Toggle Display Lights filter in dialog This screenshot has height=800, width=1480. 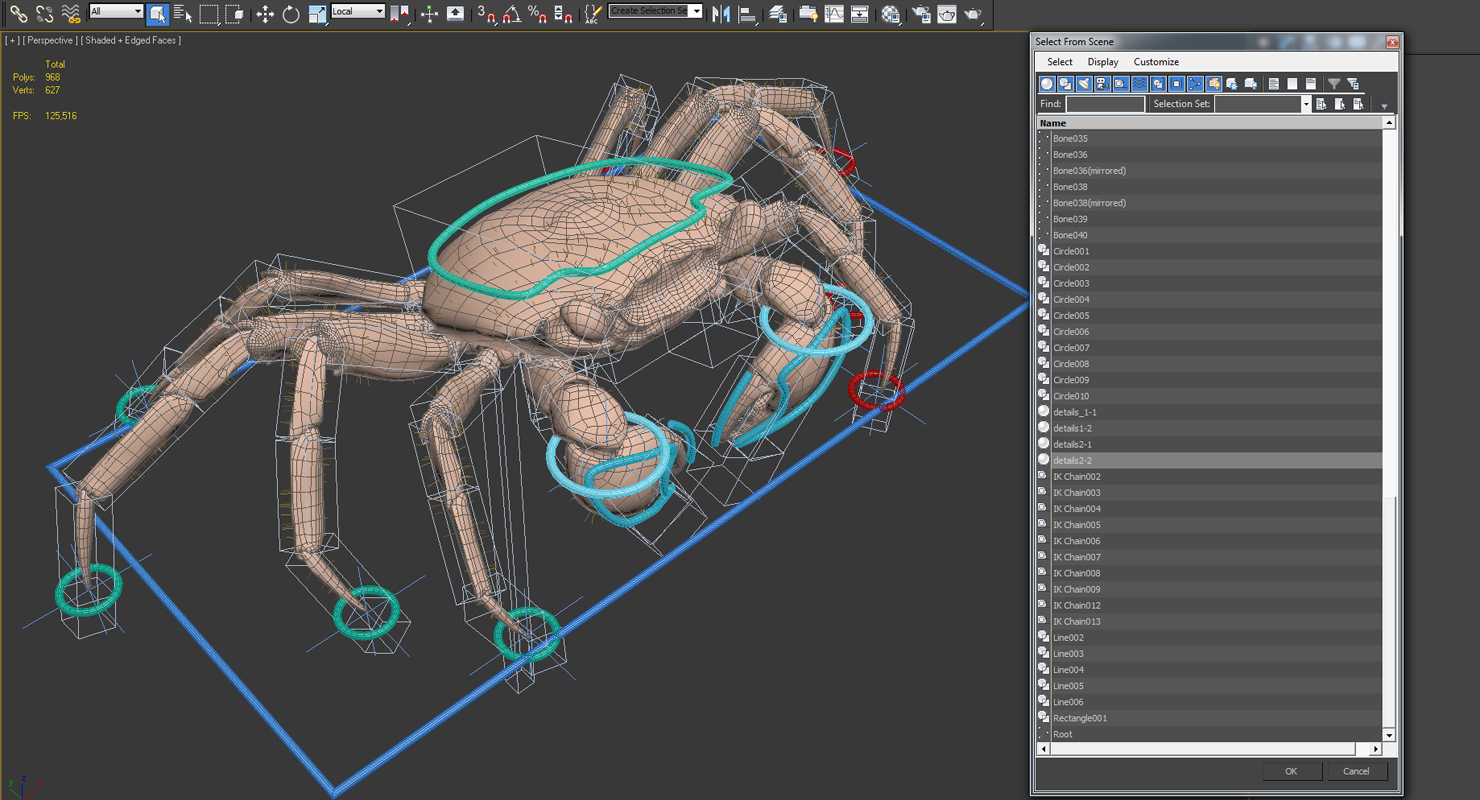tap(1084, 84)
